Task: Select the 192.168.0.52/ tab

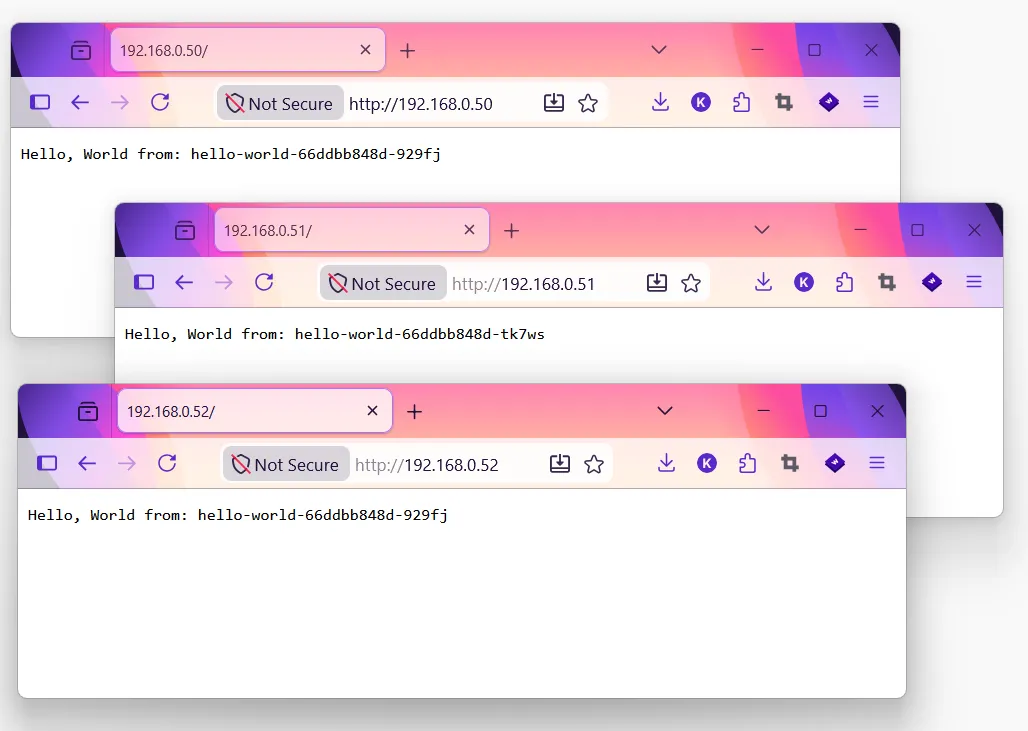Action: pos(254,411)
